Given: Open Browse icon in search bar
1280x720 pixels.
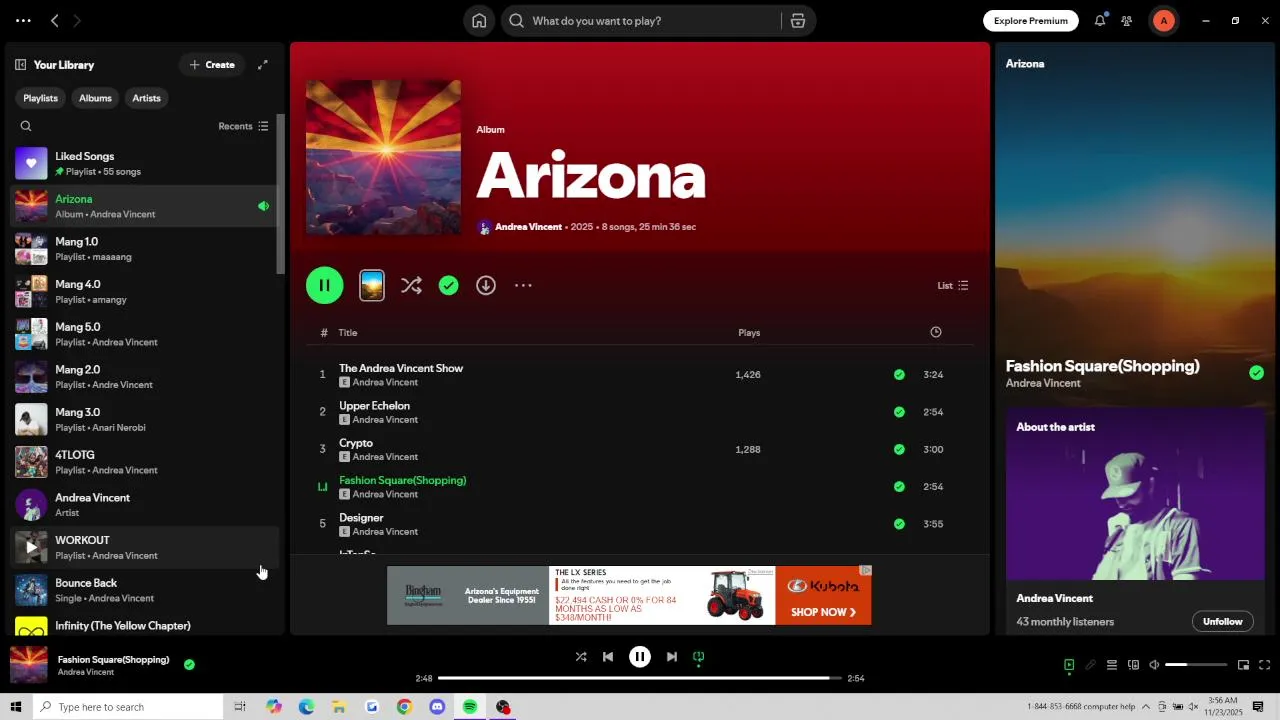Looking at the screenshot, I should tap(797, 21).
